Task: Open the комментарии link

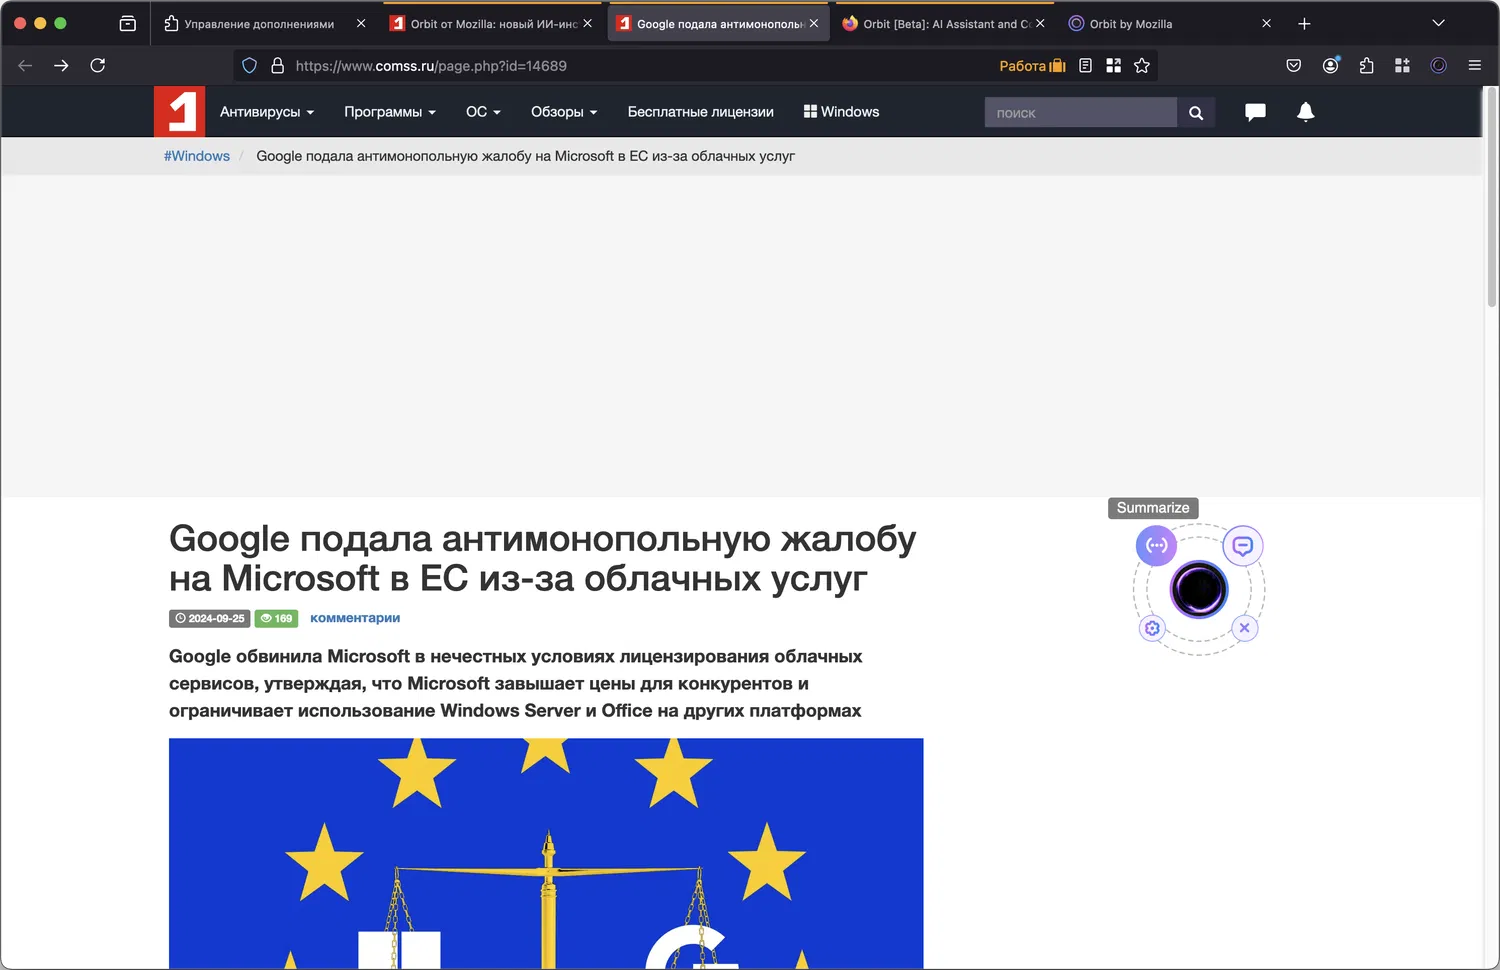Action: (x=355, y=618)
